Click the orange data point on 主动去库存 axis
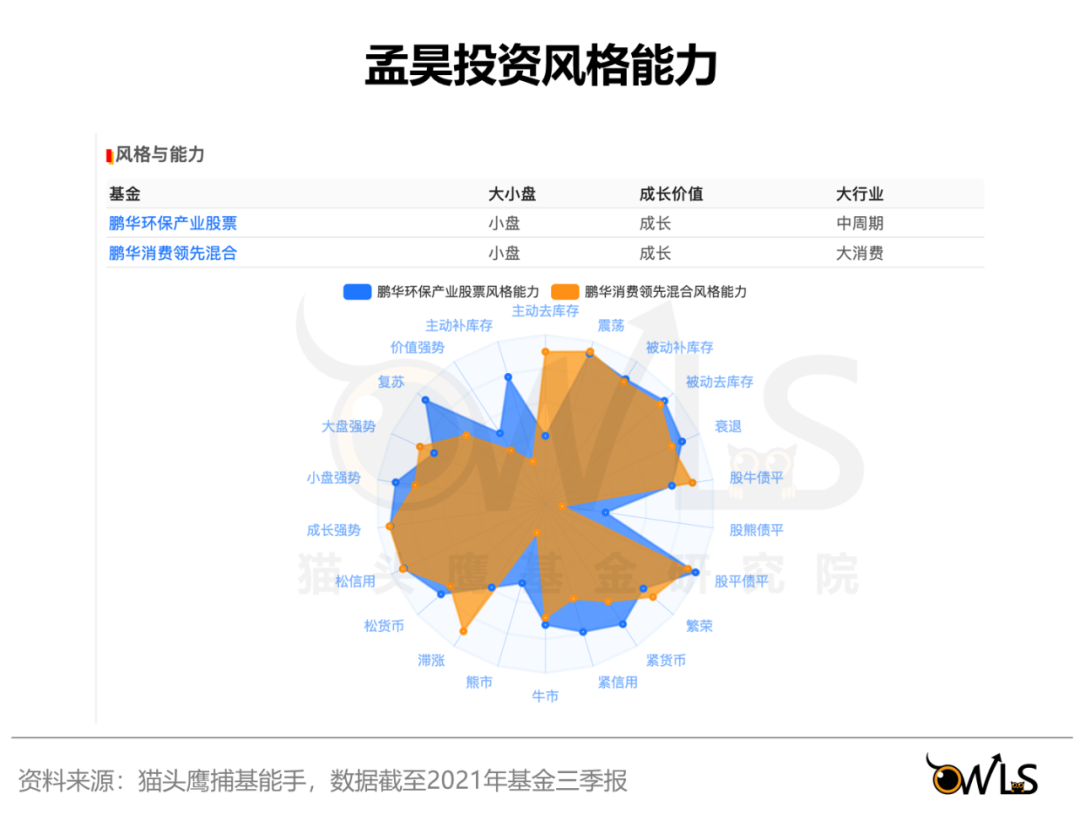The image size is (1080, 816). [x=546, y=352]
